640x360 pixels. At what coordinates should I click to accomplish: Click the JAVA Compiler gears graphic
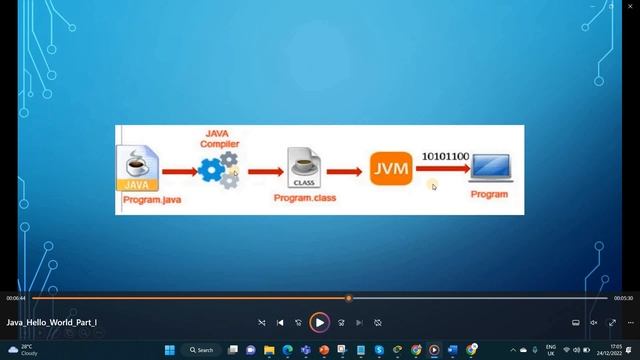(x=219, y=170)
